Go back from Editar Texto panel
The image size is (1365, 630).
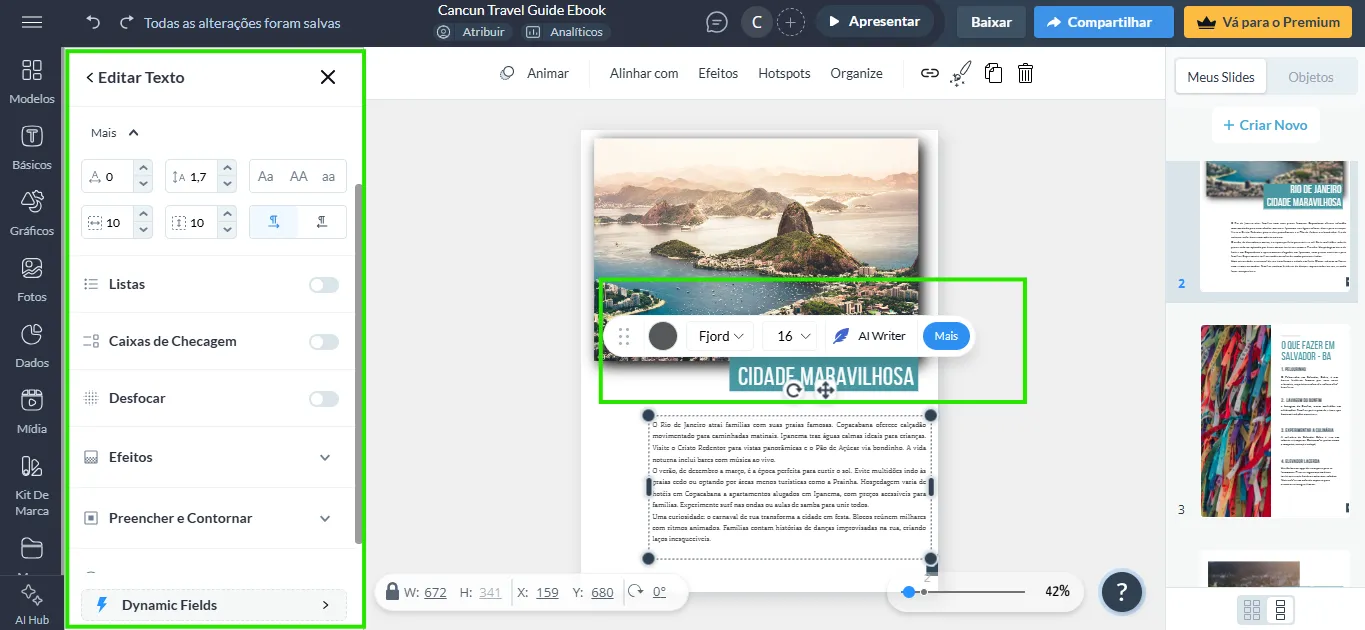pos(90,77)
